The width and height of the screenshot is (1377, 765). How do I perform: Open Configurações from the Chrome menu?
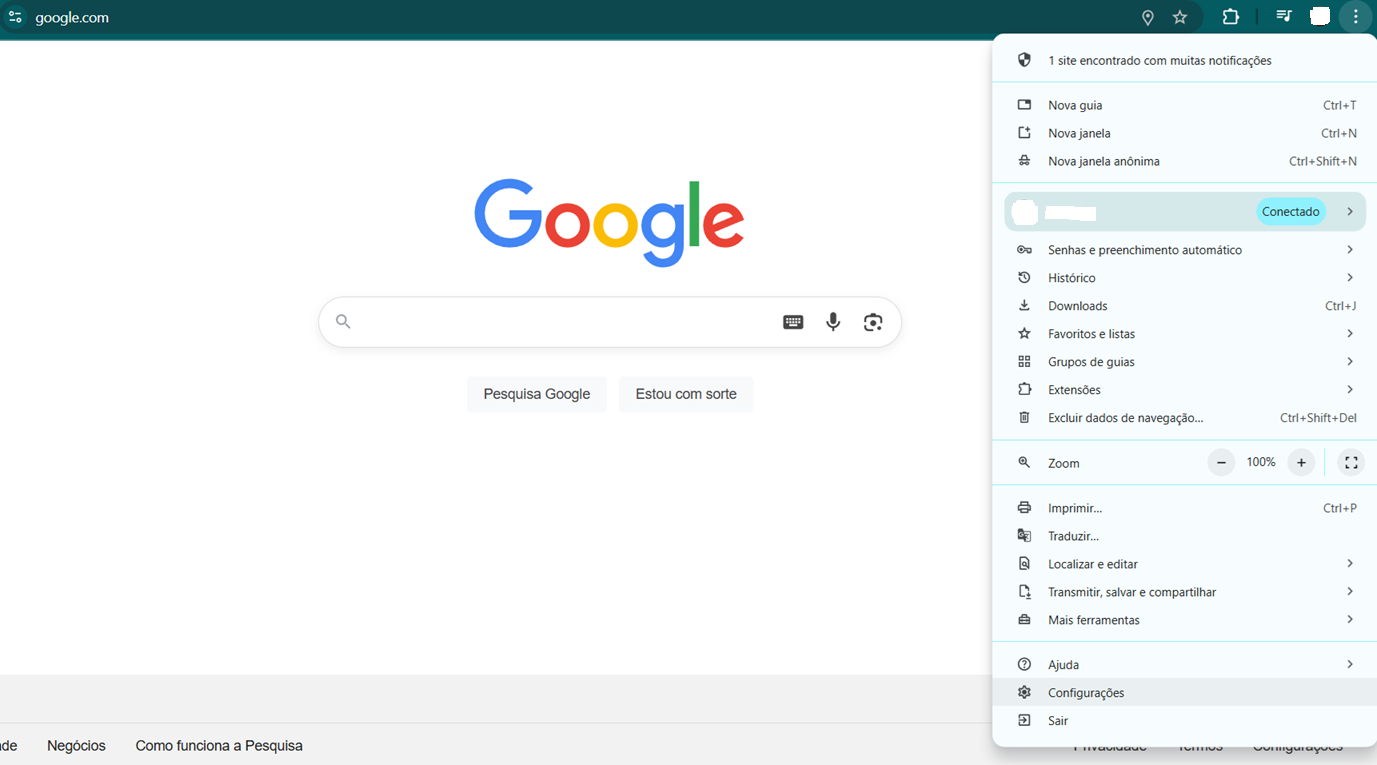1086,693
